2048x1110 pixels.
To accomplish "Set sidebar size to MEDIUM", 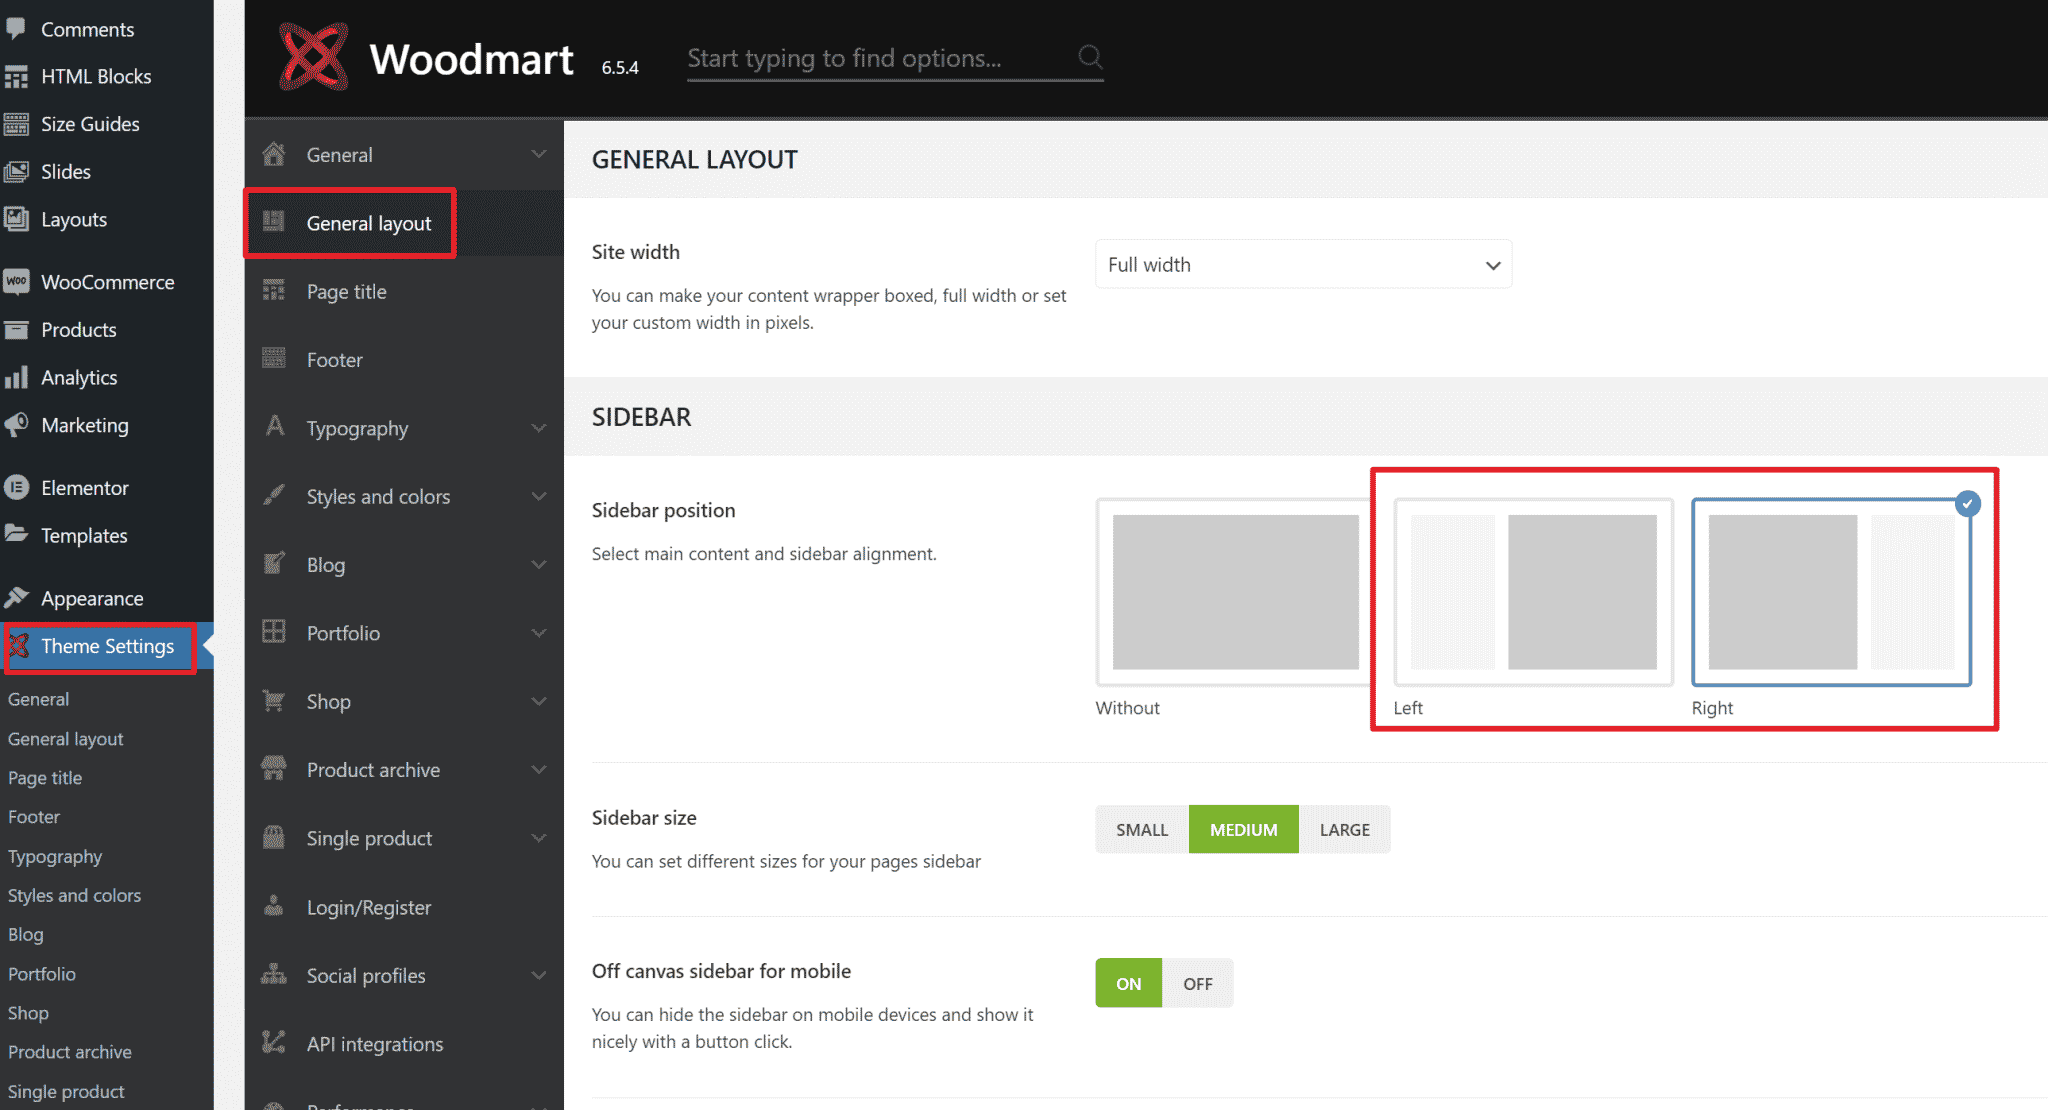I will pyautogui.click(x=1243, y=829).
